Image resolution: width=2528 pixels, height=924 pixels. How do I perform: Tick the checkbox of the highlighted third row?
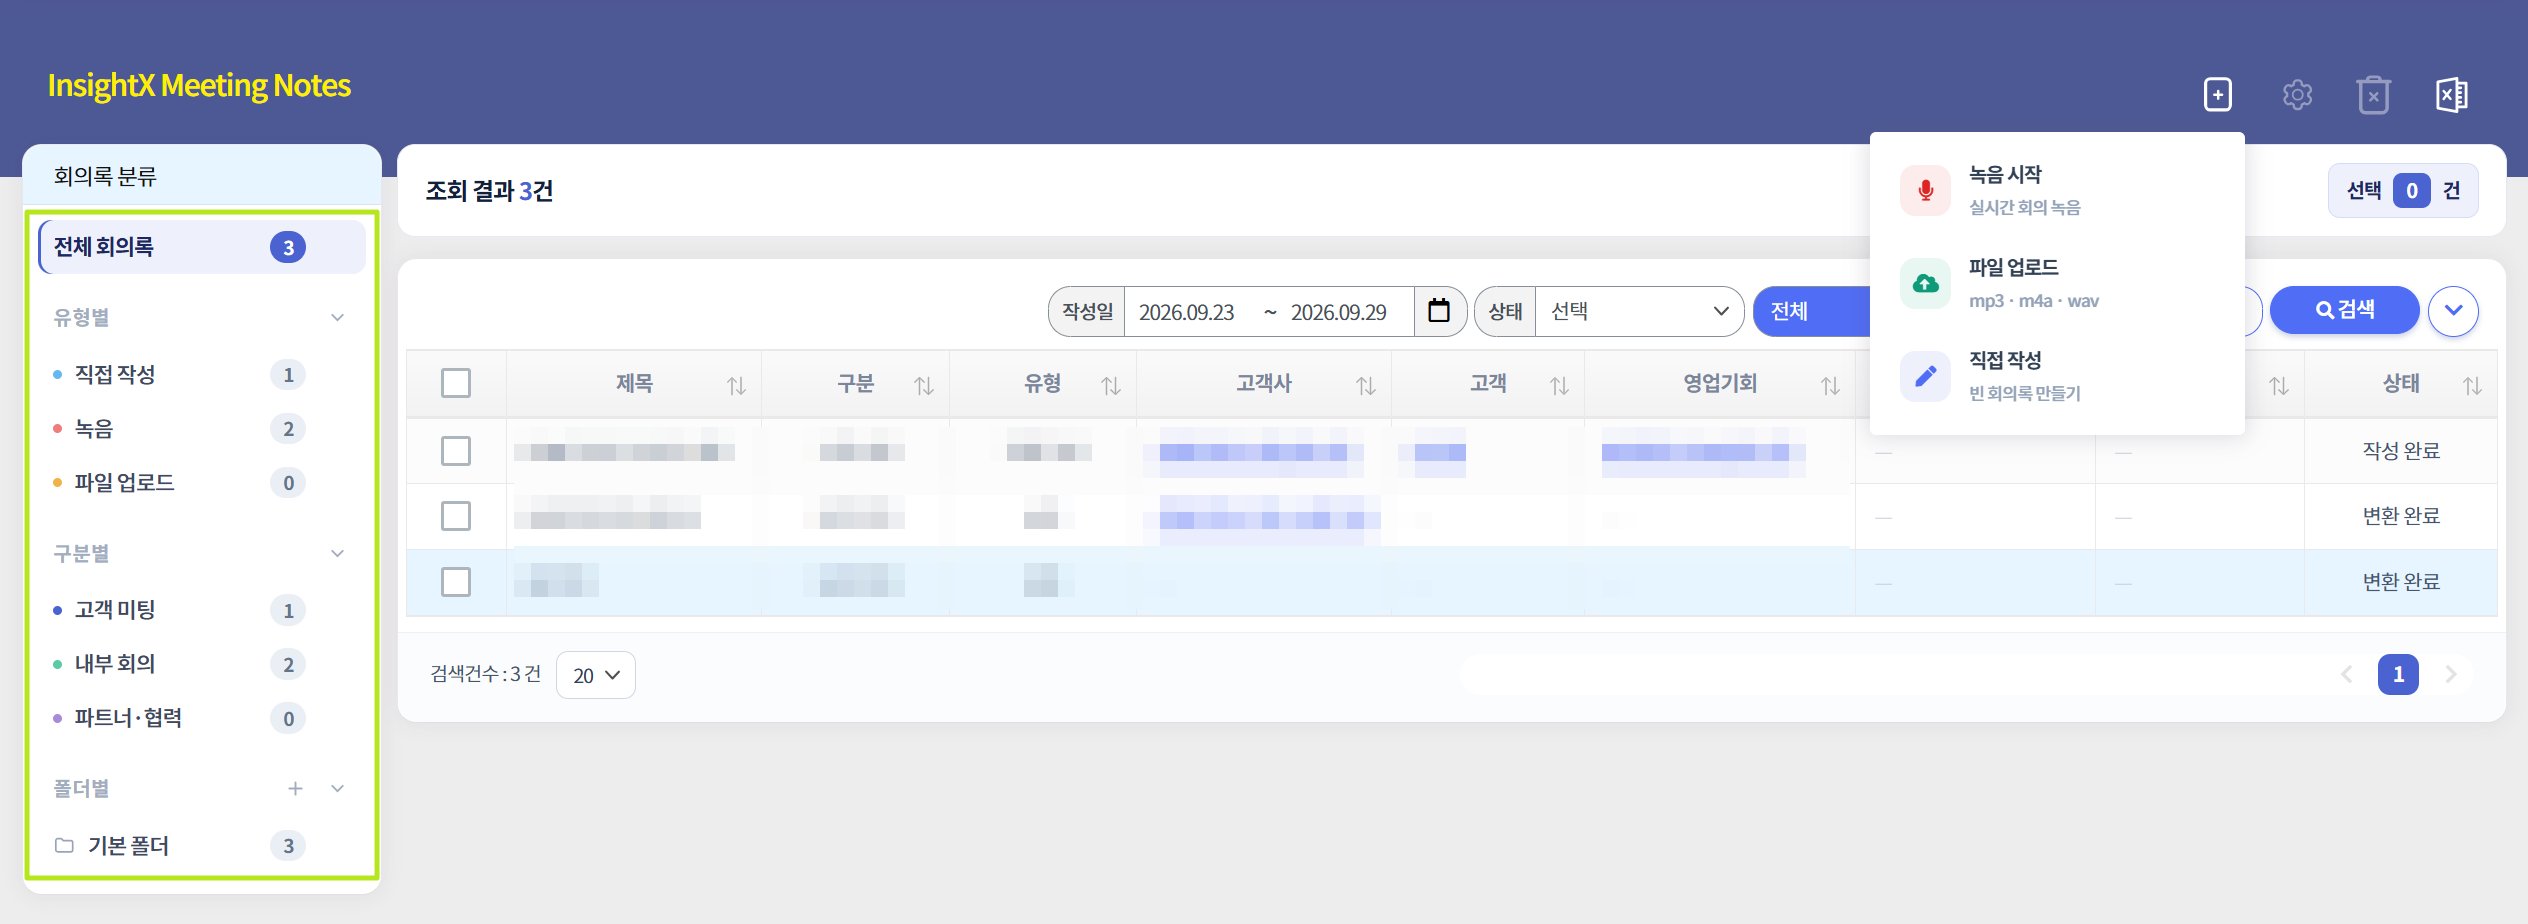tap(456, 582)
